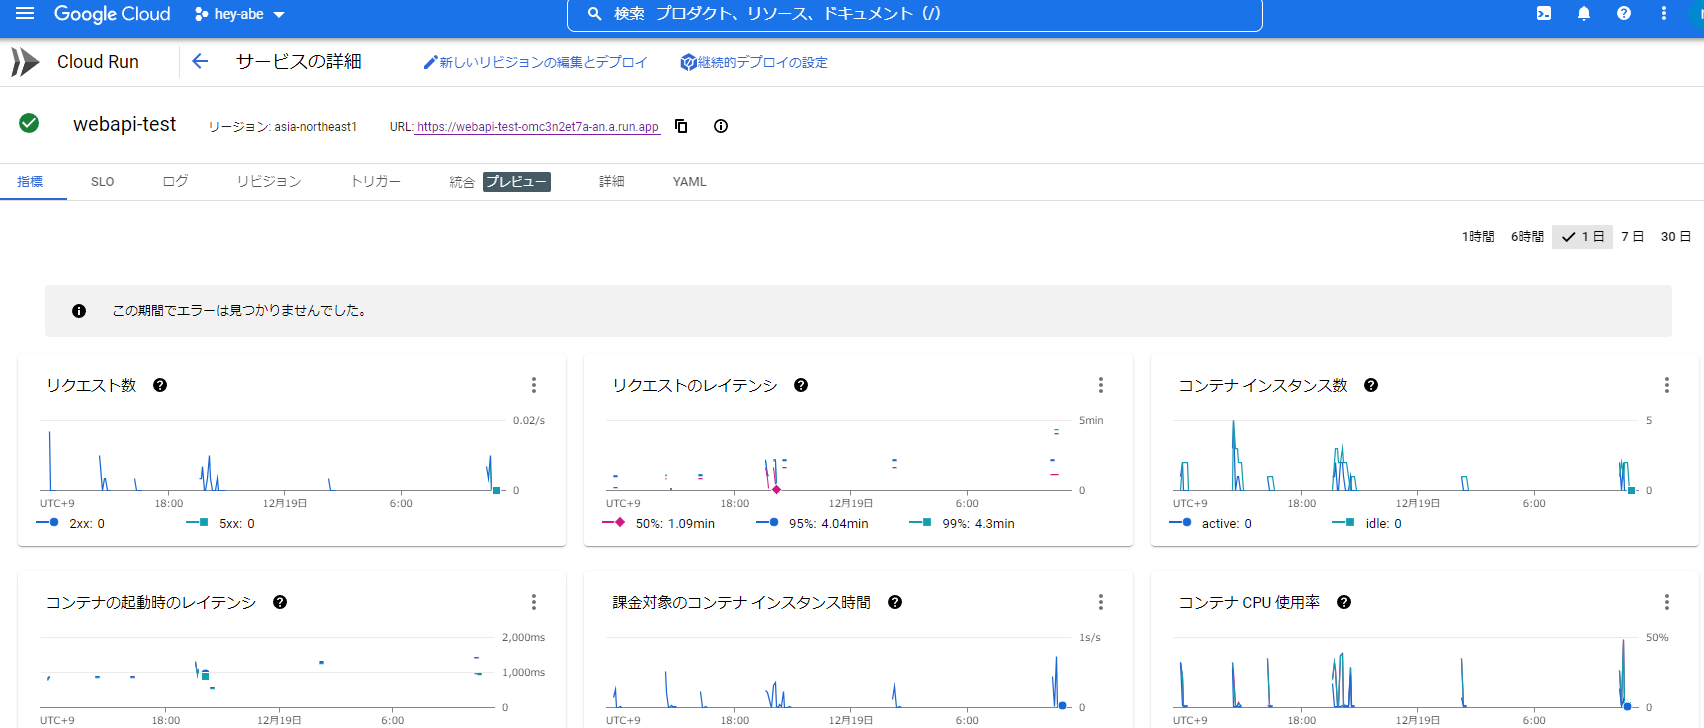Switch to the 詳細 tab
1704x728 pixels.
pyautogui.click(x=612, y=182)
